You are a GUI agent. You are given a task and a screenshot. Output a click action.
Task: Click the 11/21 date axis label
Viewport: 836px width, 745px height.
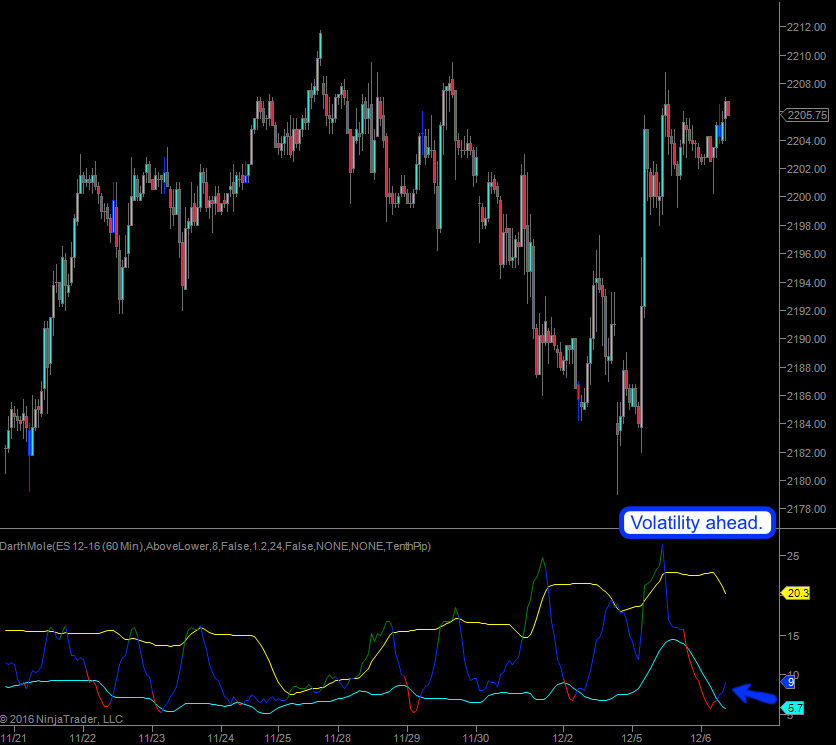[x=15, y=739]
